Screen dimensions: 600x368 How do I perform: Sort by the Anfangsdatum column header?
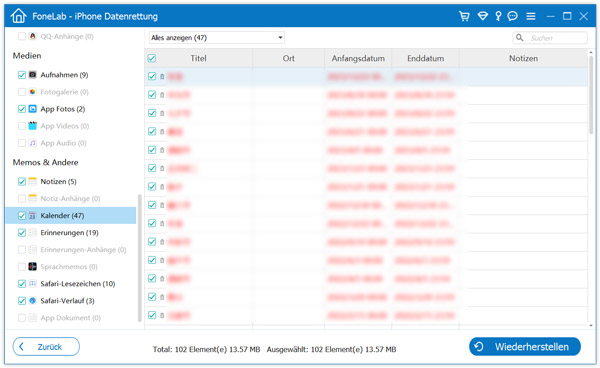pos(358,58)
